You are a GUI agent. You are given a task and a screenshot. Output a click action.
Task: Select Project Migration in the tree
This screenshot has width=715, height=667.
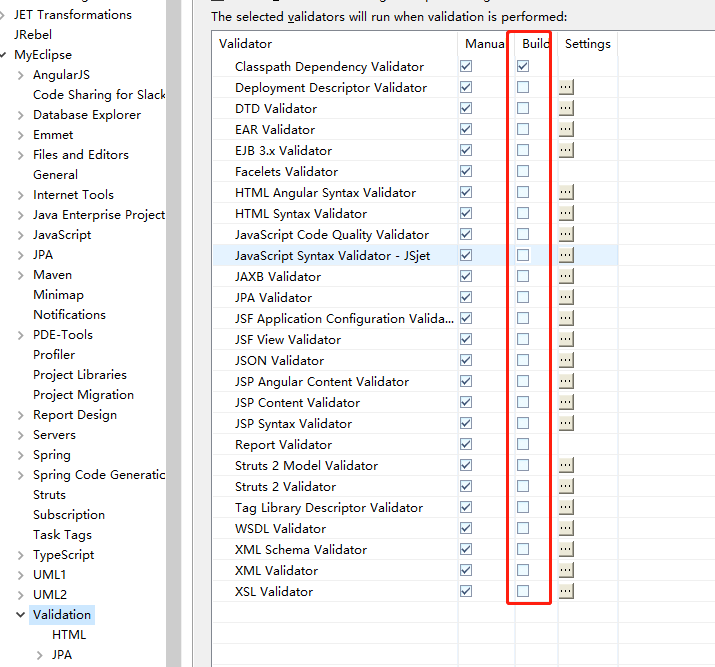coord(83,395)
